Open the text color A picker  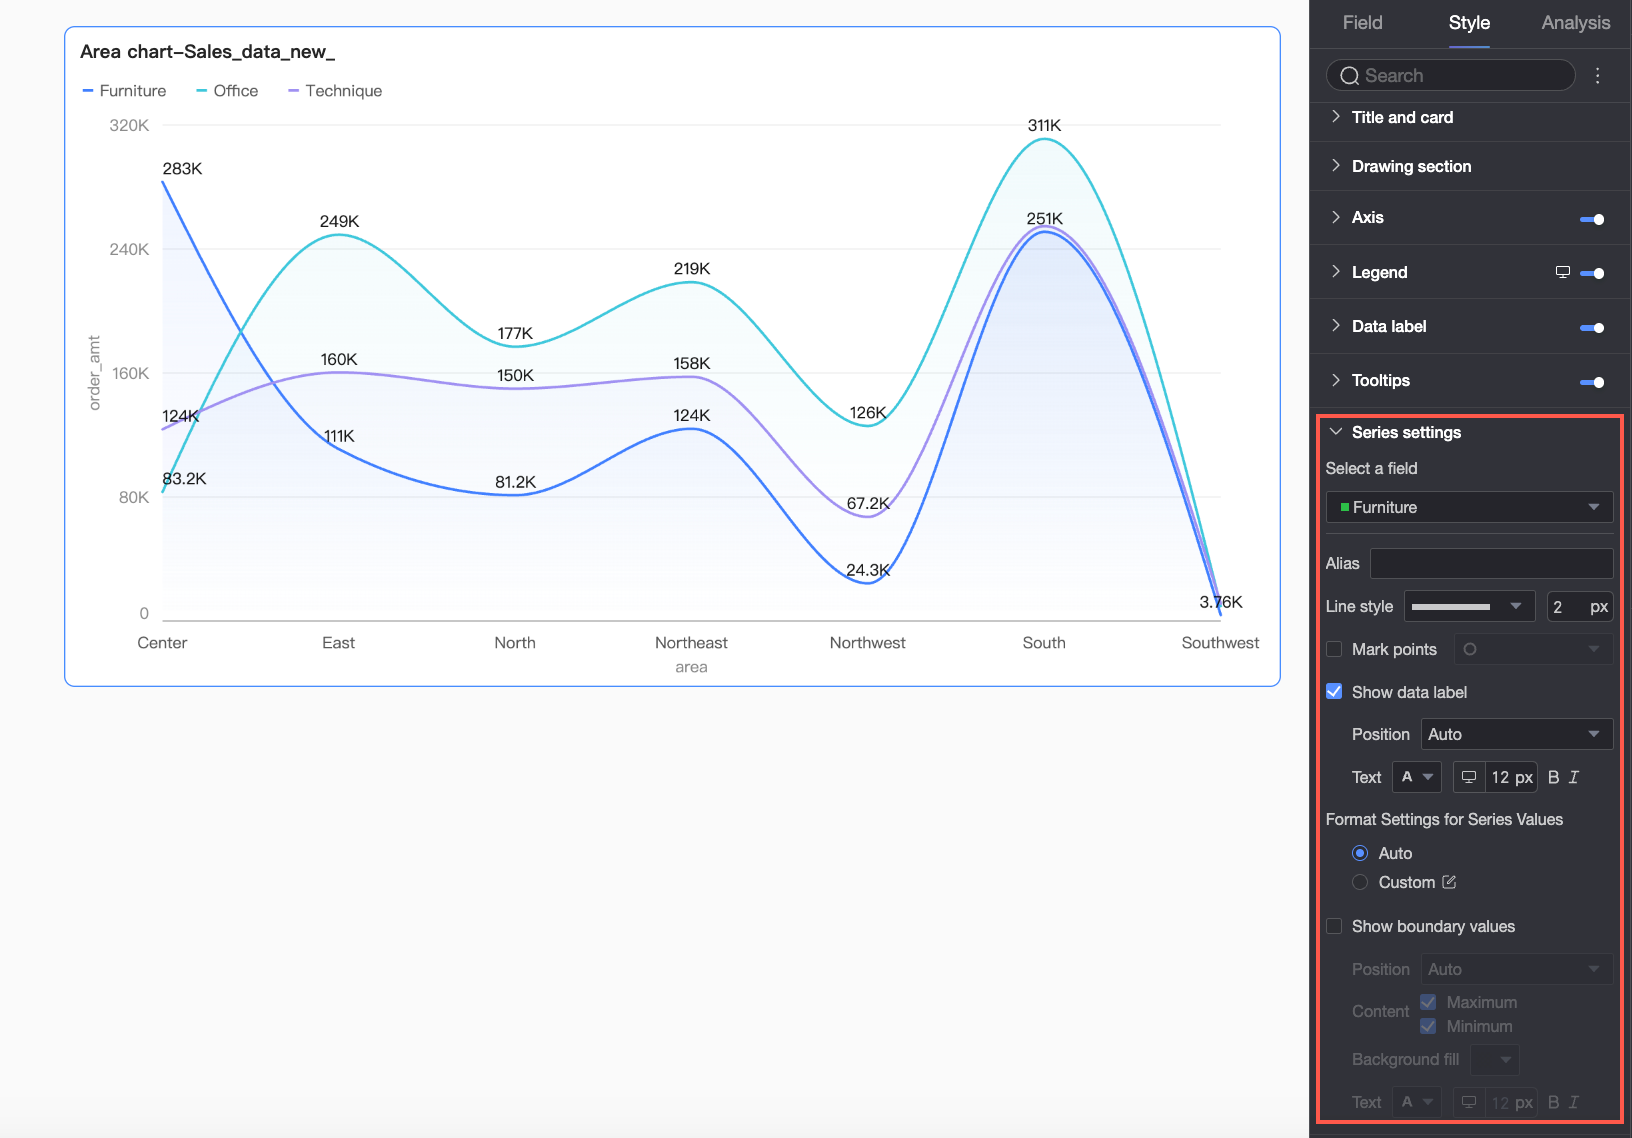[1416, 777]
